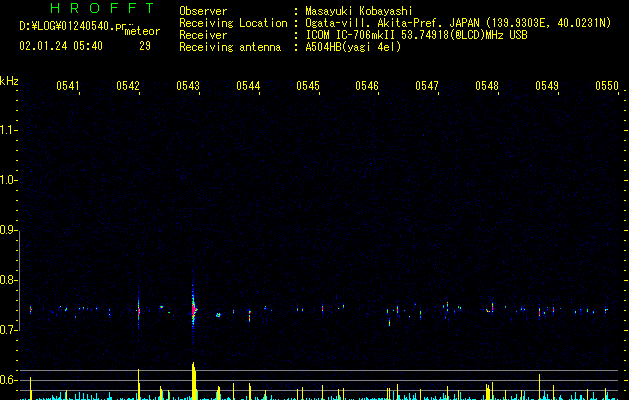
Task: Click the tallest yellow intensity peak at 0543
Action: tap(194, 381)
